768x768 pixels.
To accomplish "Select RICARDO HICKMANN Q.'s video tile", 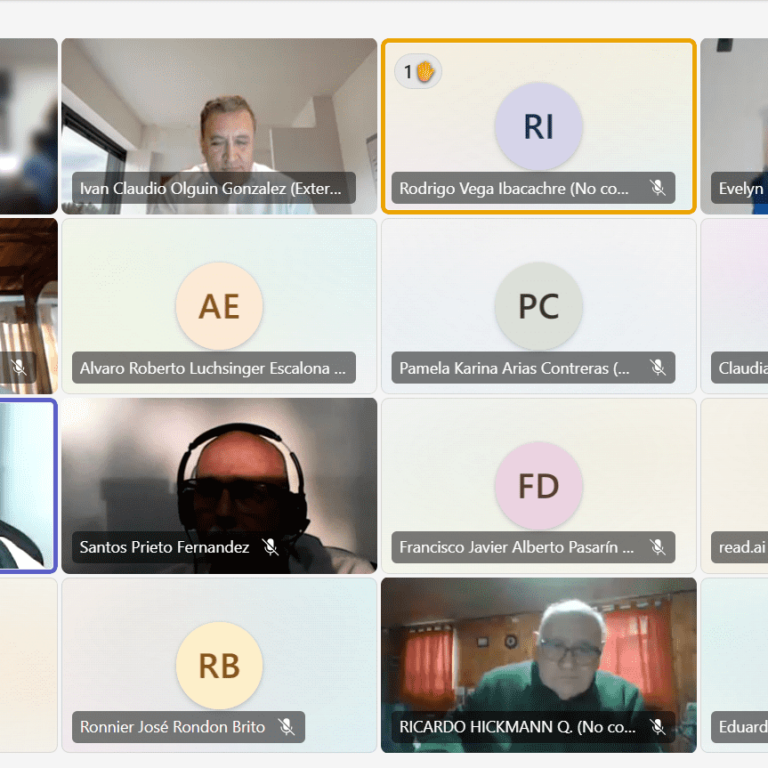I will click(539, 665).
